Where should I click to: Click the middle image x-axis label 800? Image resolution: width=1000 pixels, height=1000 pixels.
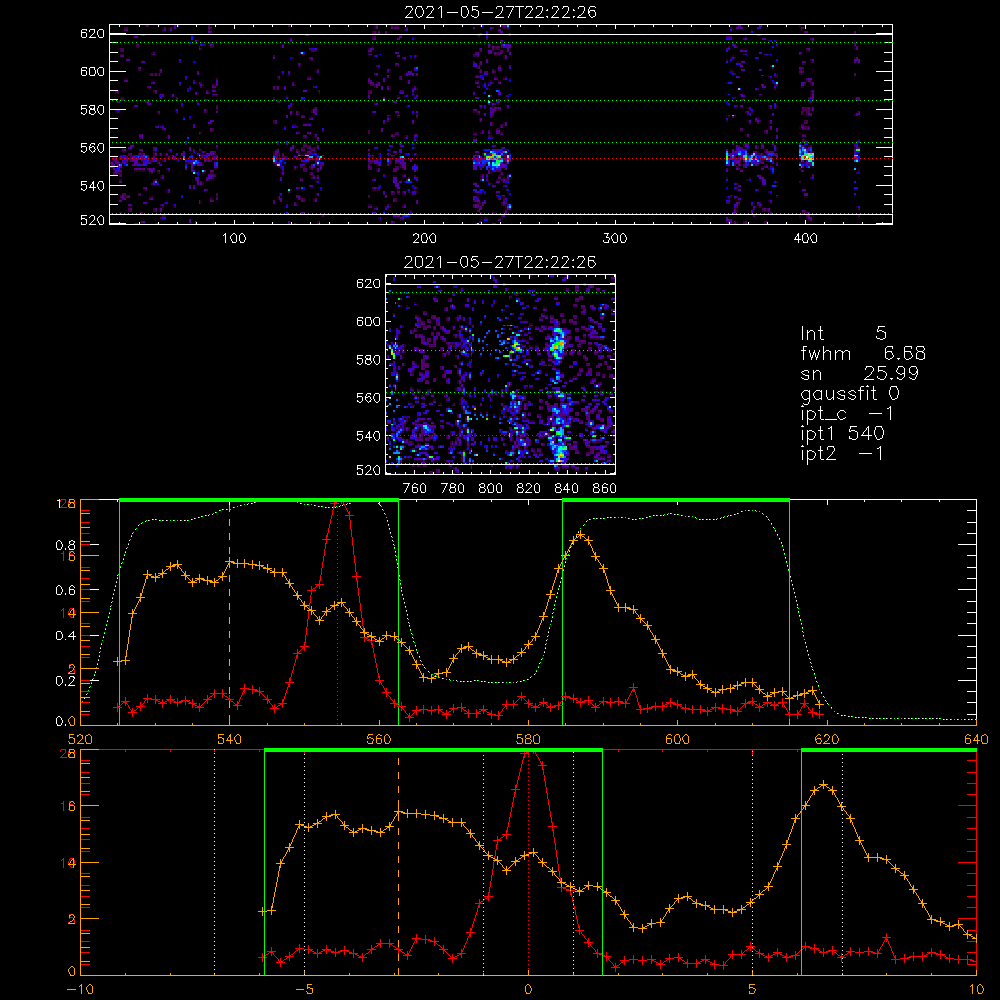pos(490,489)
